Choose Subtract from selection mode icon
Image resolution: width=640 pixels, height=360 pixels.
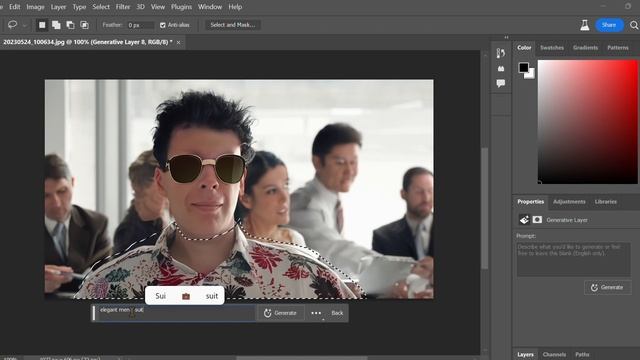70,25
